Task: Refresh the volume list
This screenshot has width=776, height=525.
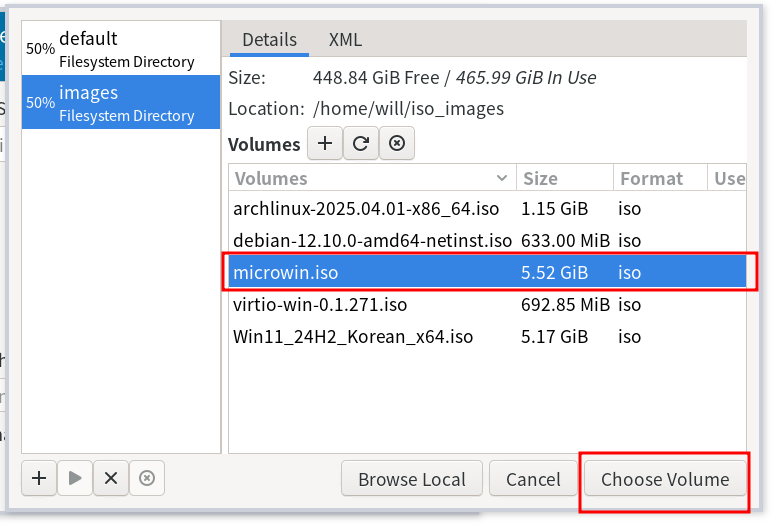Action: pos(361,144)
